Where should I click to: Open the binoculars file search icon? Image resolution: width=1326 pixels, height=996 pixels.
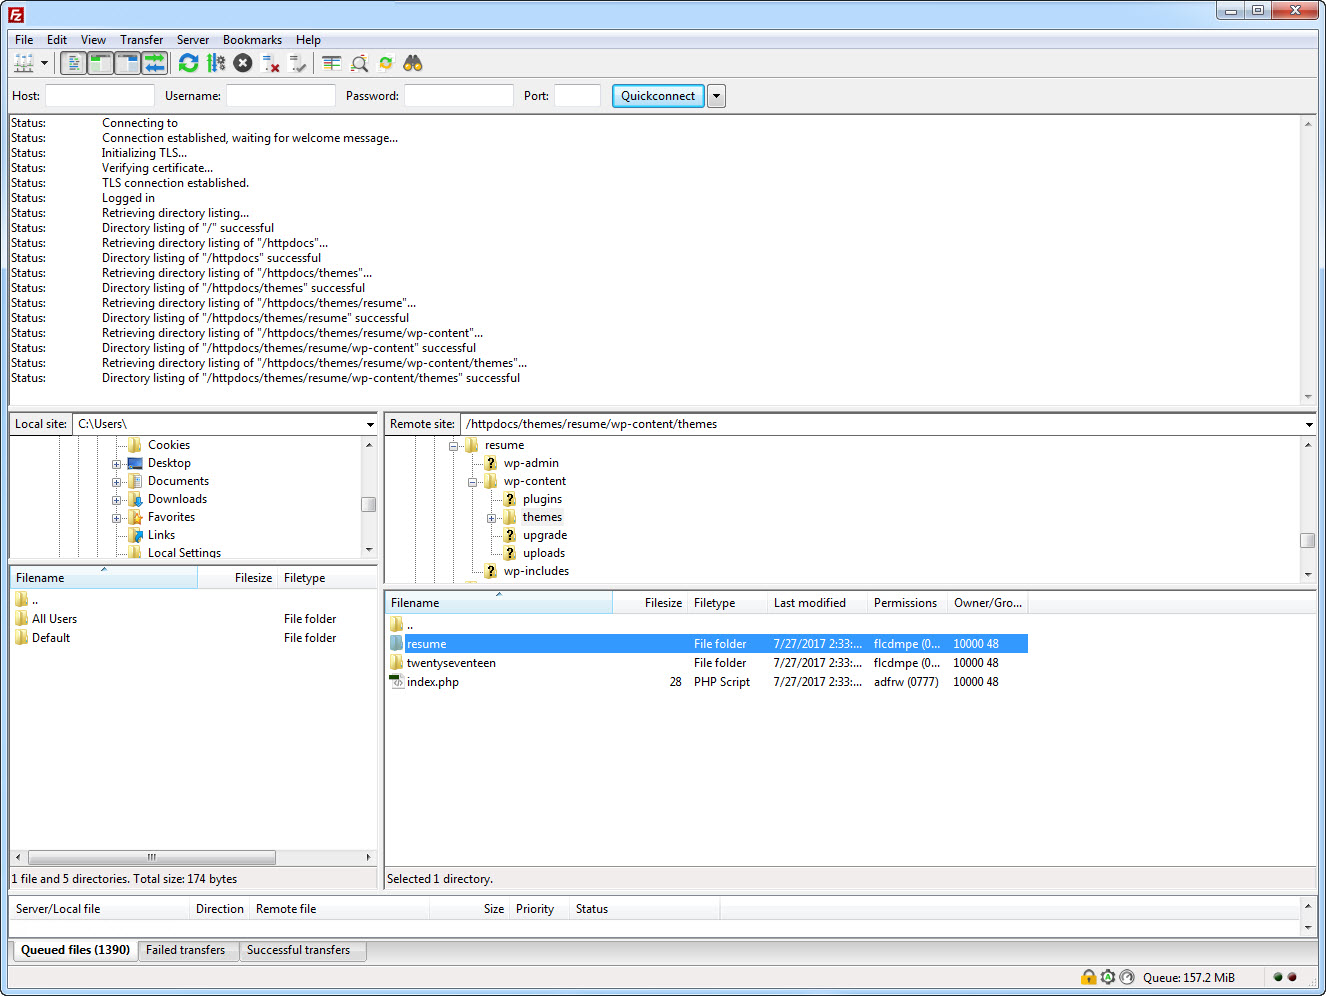413,63
